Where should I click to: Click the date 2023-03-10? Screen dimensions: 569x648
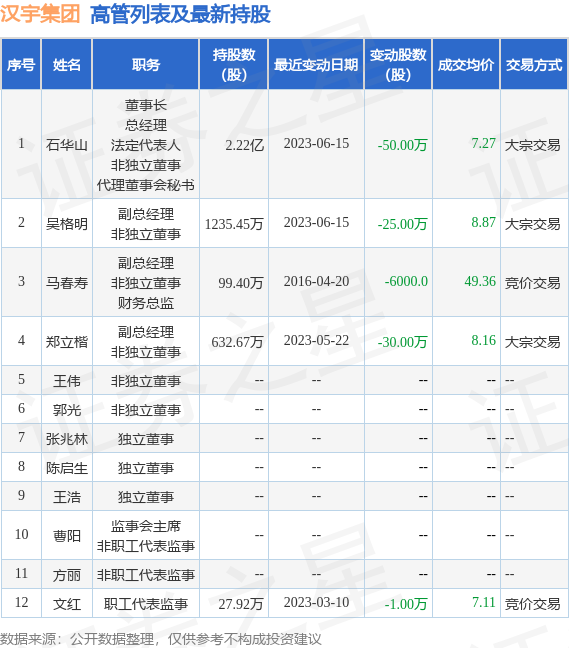pos(316,603)
